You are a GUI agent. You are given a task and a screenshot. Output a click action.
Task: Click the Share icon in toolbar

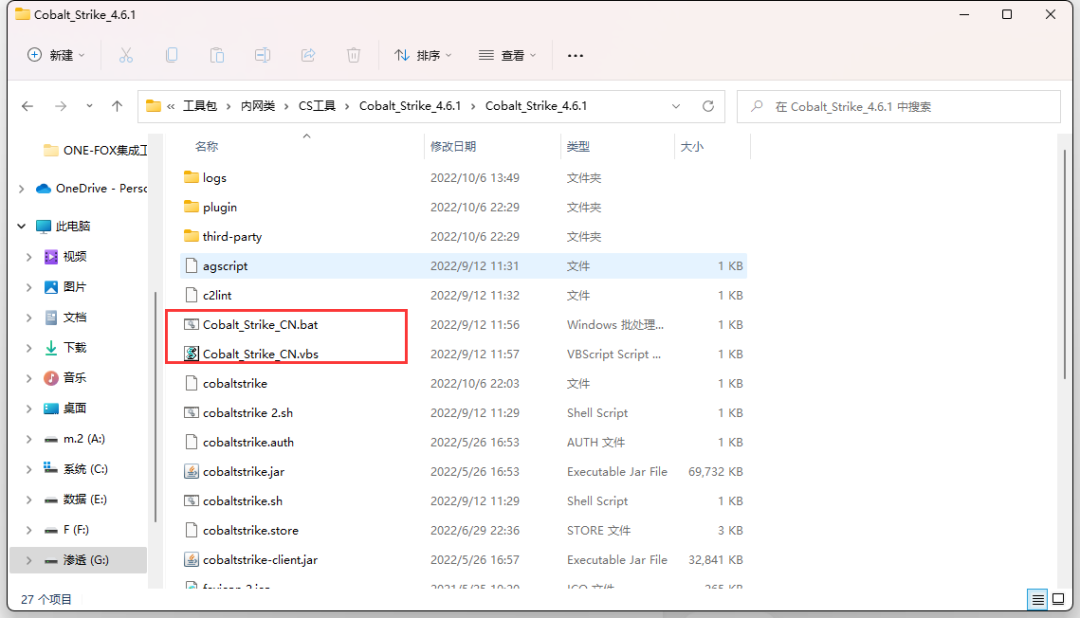308,55
